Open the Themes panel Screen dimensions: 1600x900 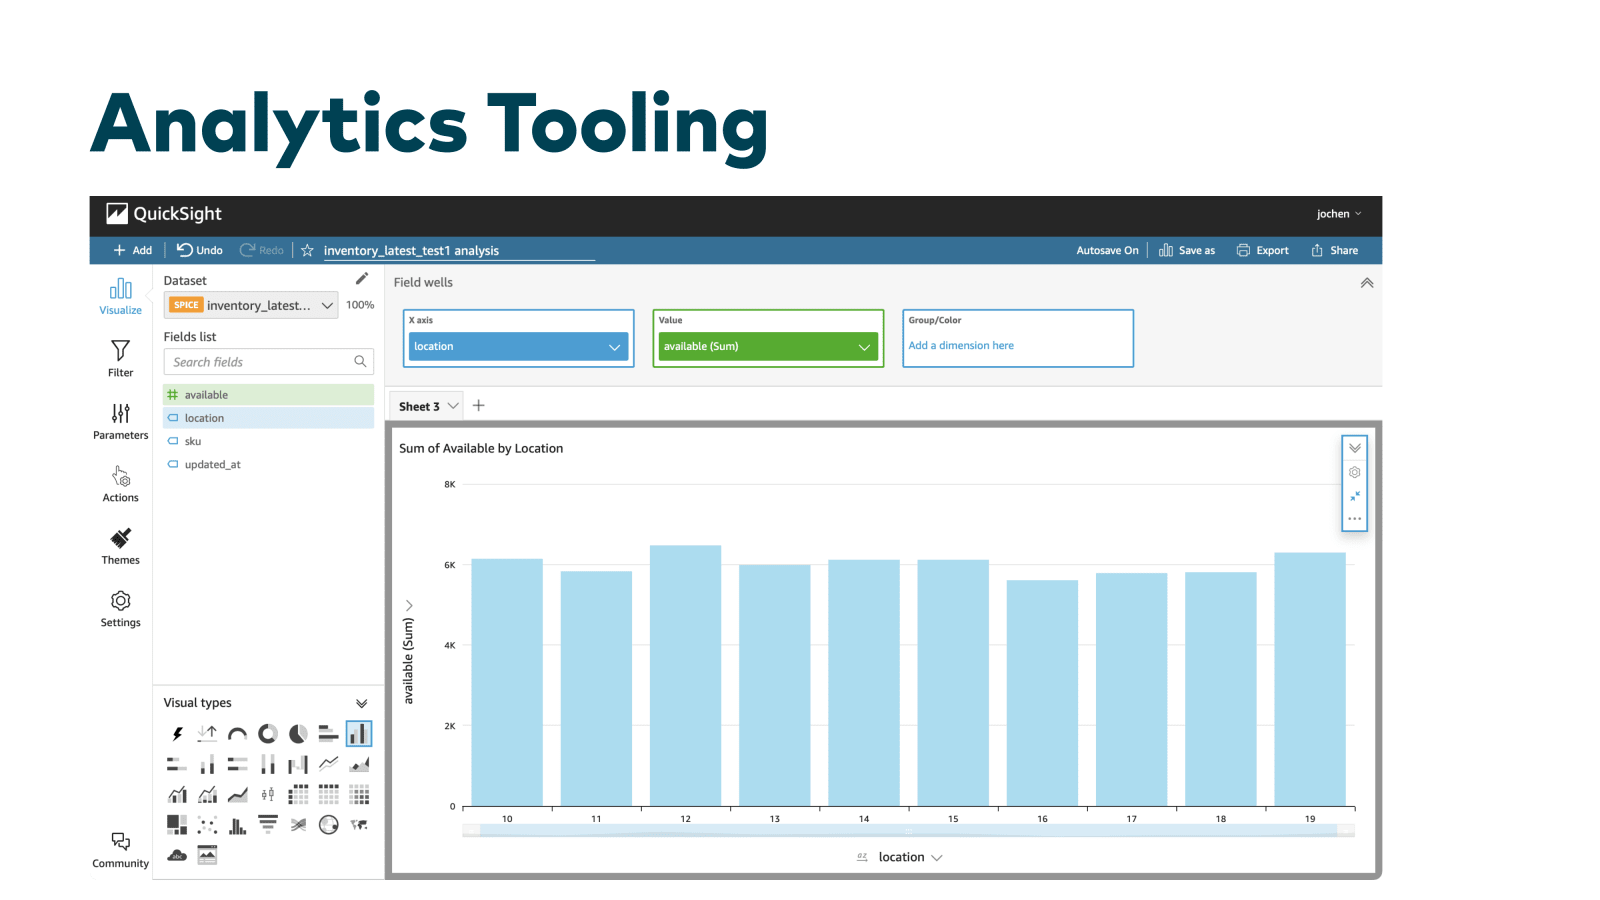[x=121, y=546]
